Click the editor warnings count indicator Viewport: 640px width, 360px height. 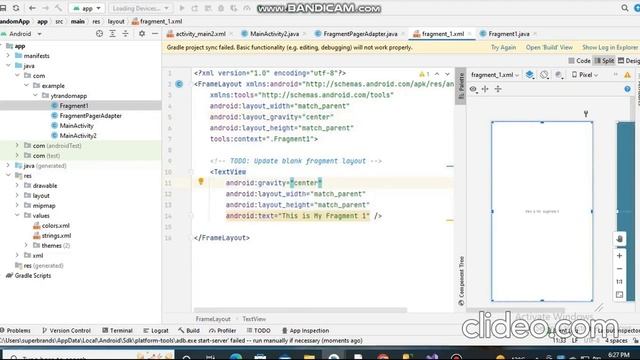pos(424,74)
